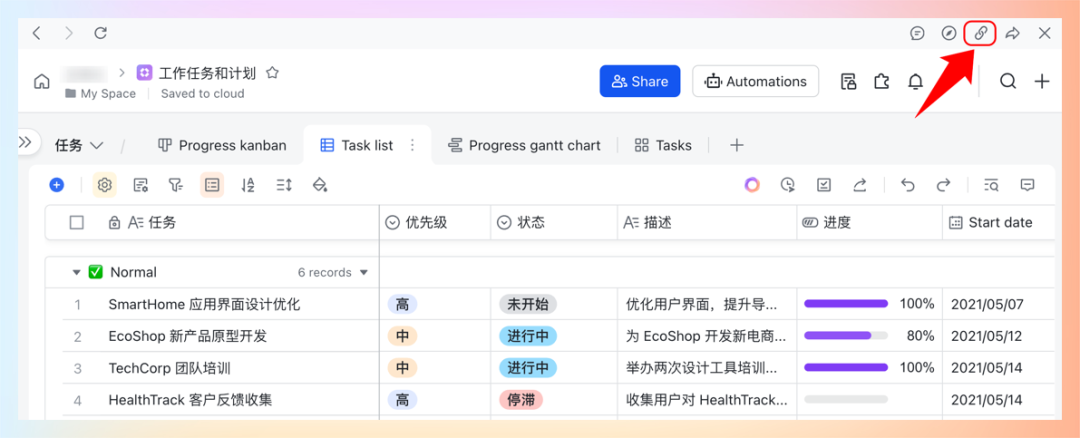
Task: Go forward with the right arrow
Action: coord(69,33)
